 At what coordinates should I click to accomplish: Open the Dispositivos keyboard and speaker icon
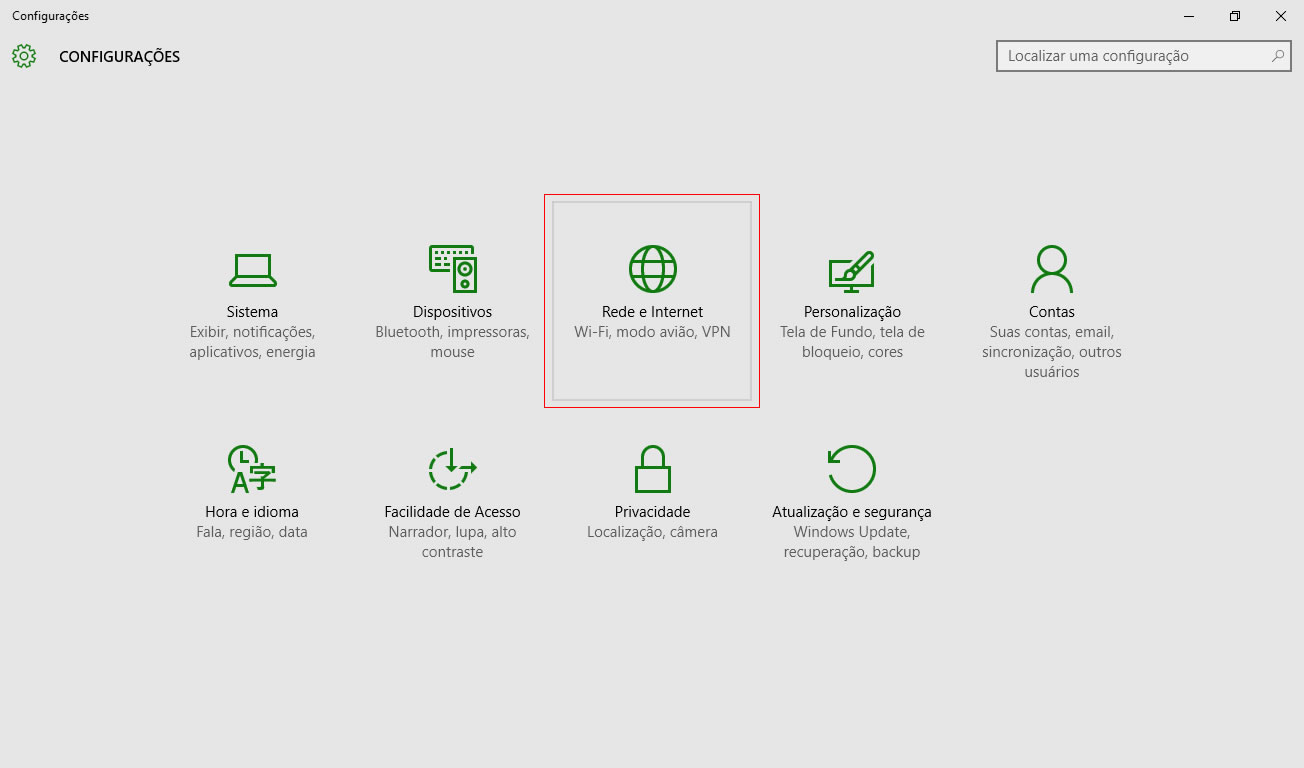[452, 268]
